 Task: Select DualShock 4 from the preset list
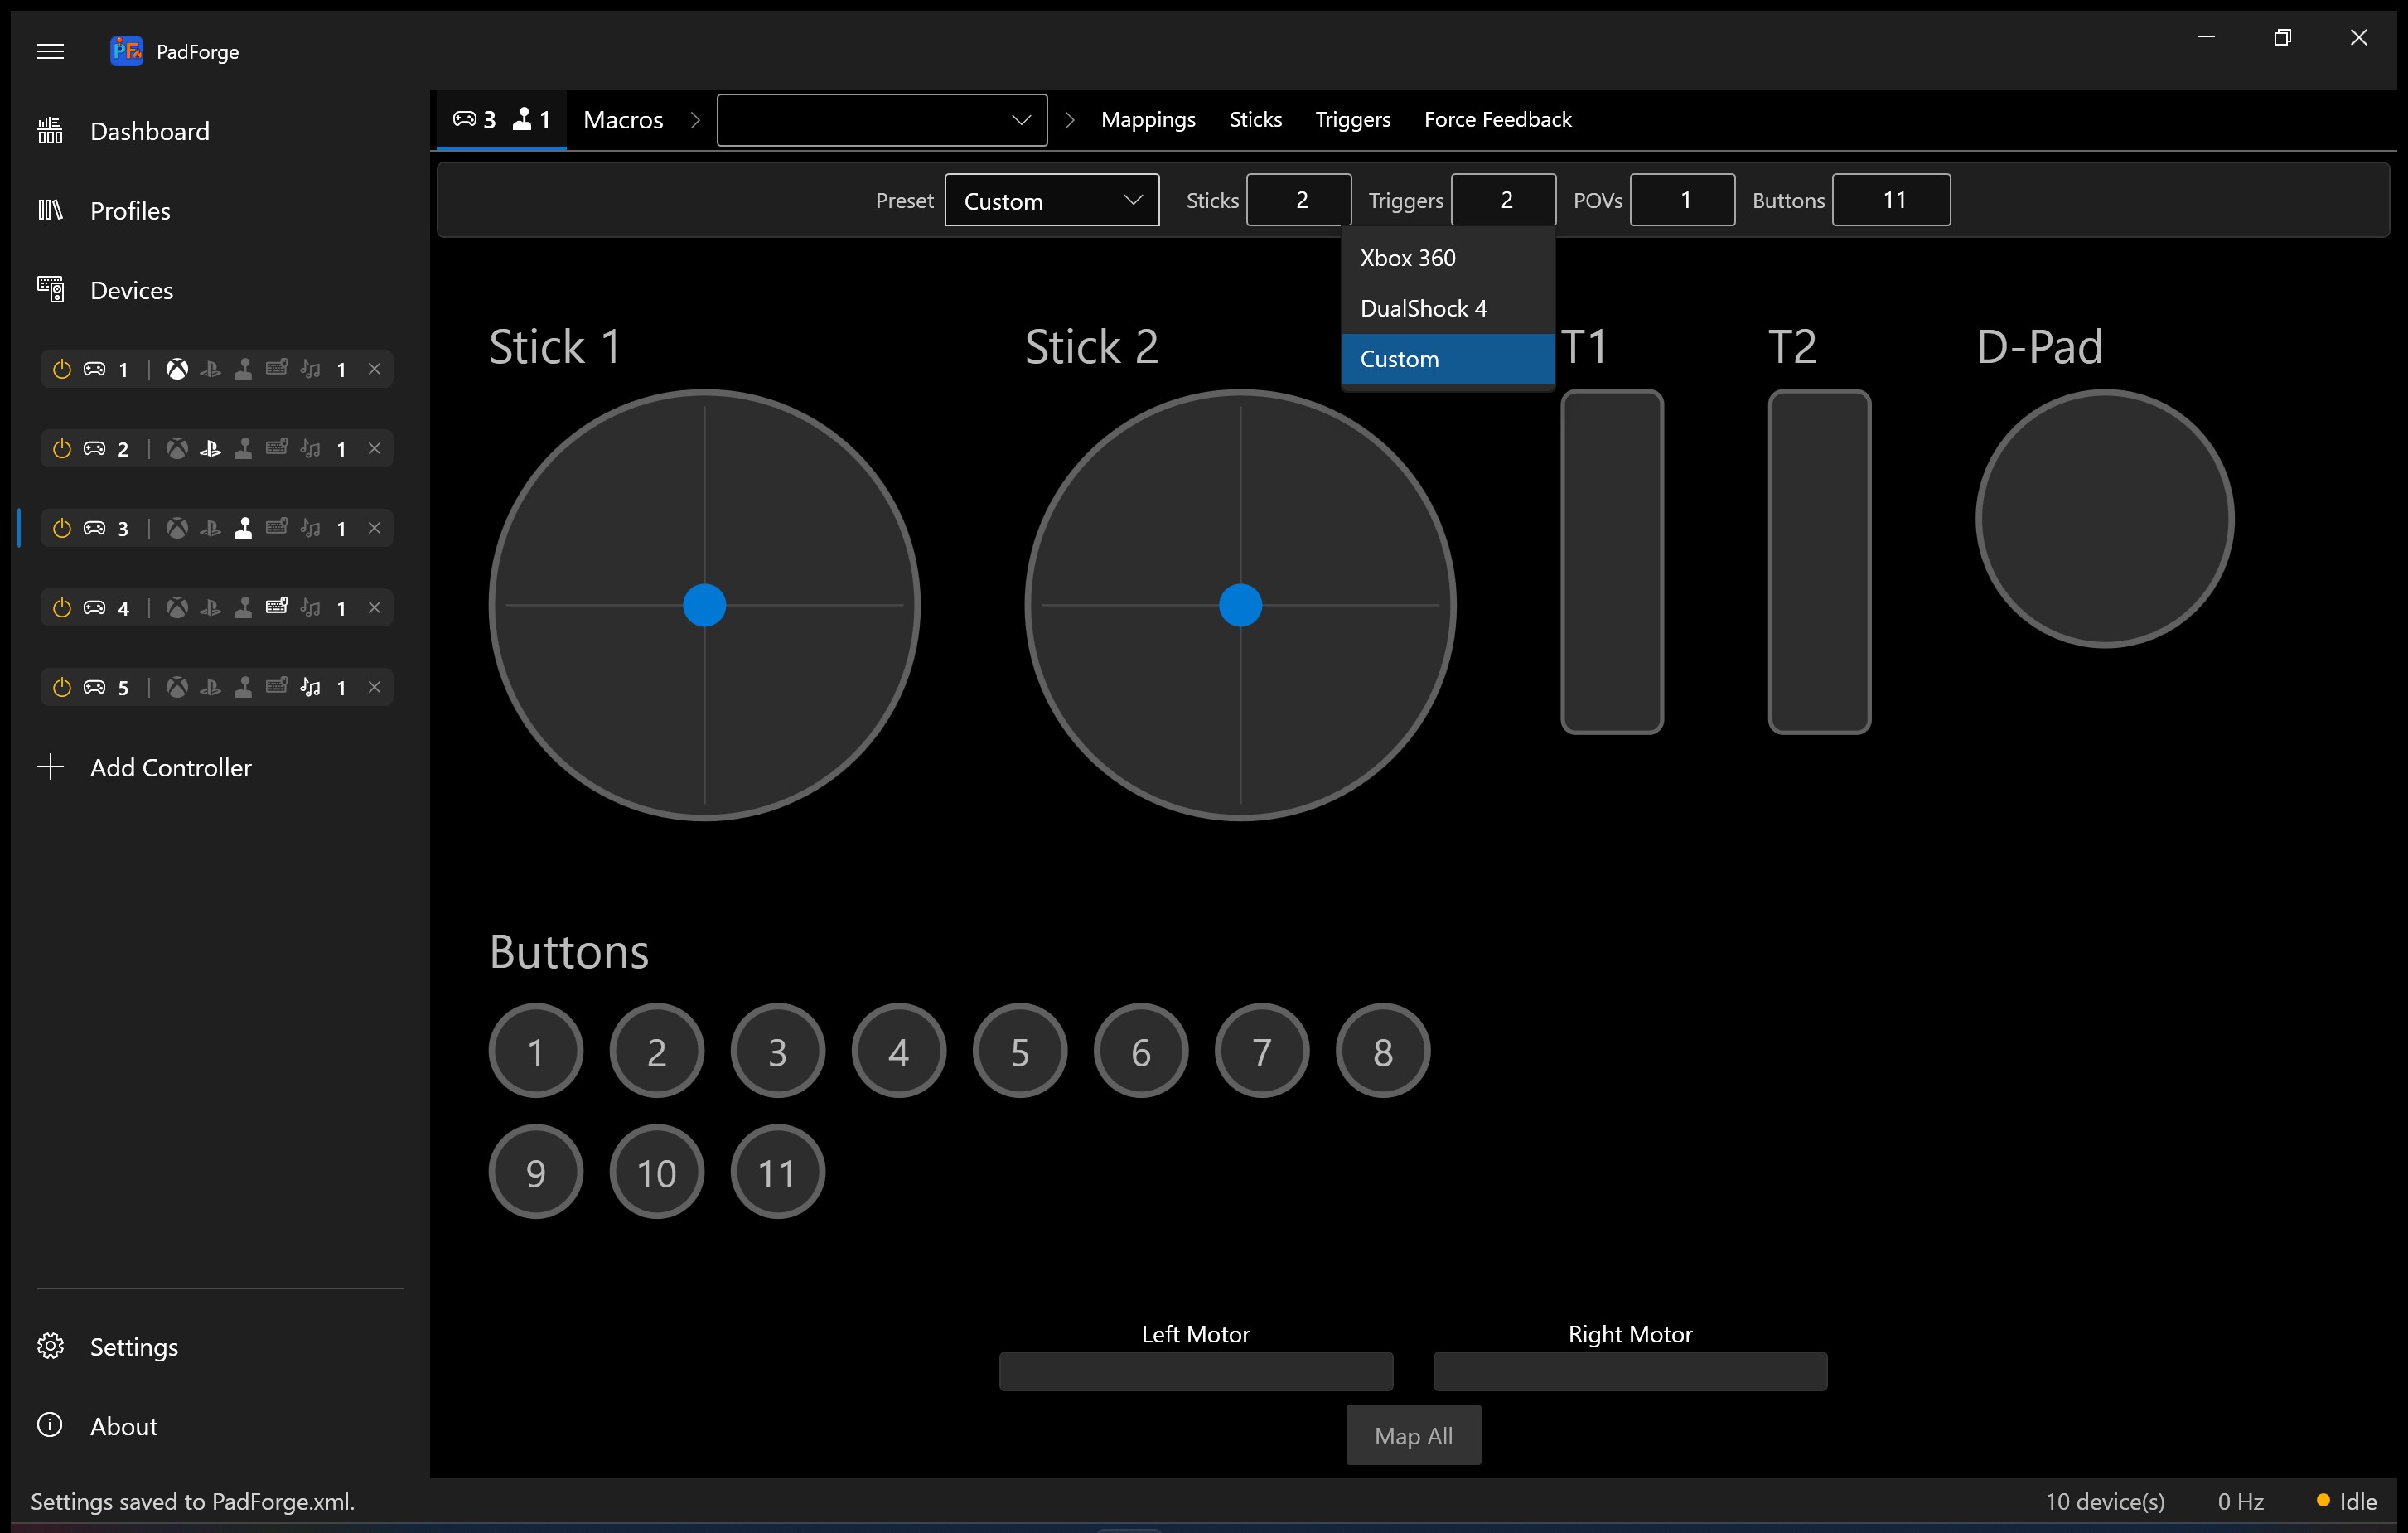[1423, 308]
